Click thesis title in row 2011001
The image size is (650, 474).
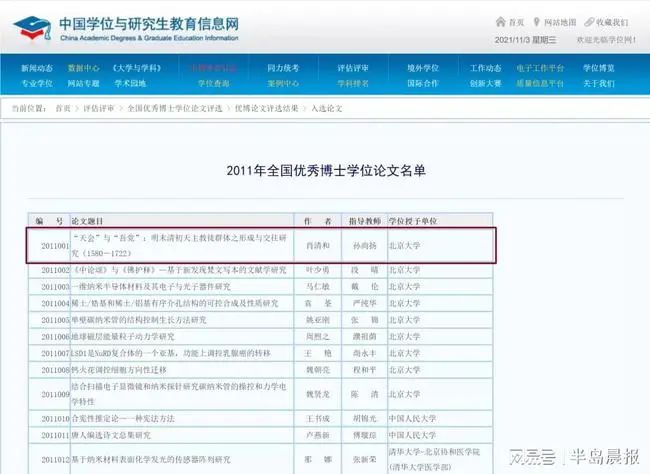click(x=179, y=246)
